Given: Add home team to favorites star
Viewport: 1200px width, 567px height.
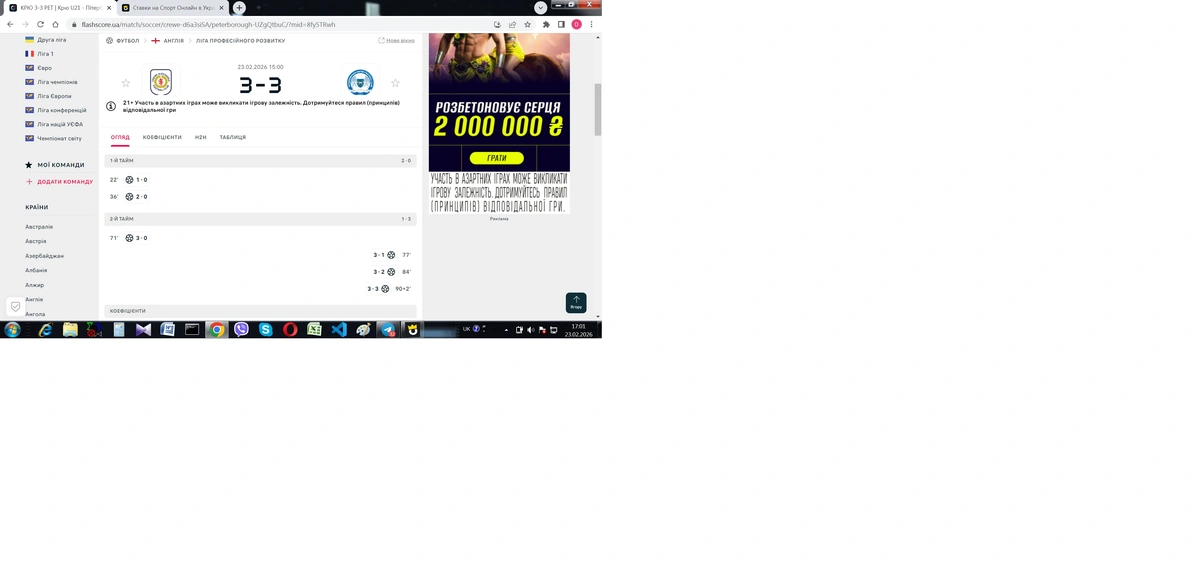Looking at the screenshot, I should point(126,83).
